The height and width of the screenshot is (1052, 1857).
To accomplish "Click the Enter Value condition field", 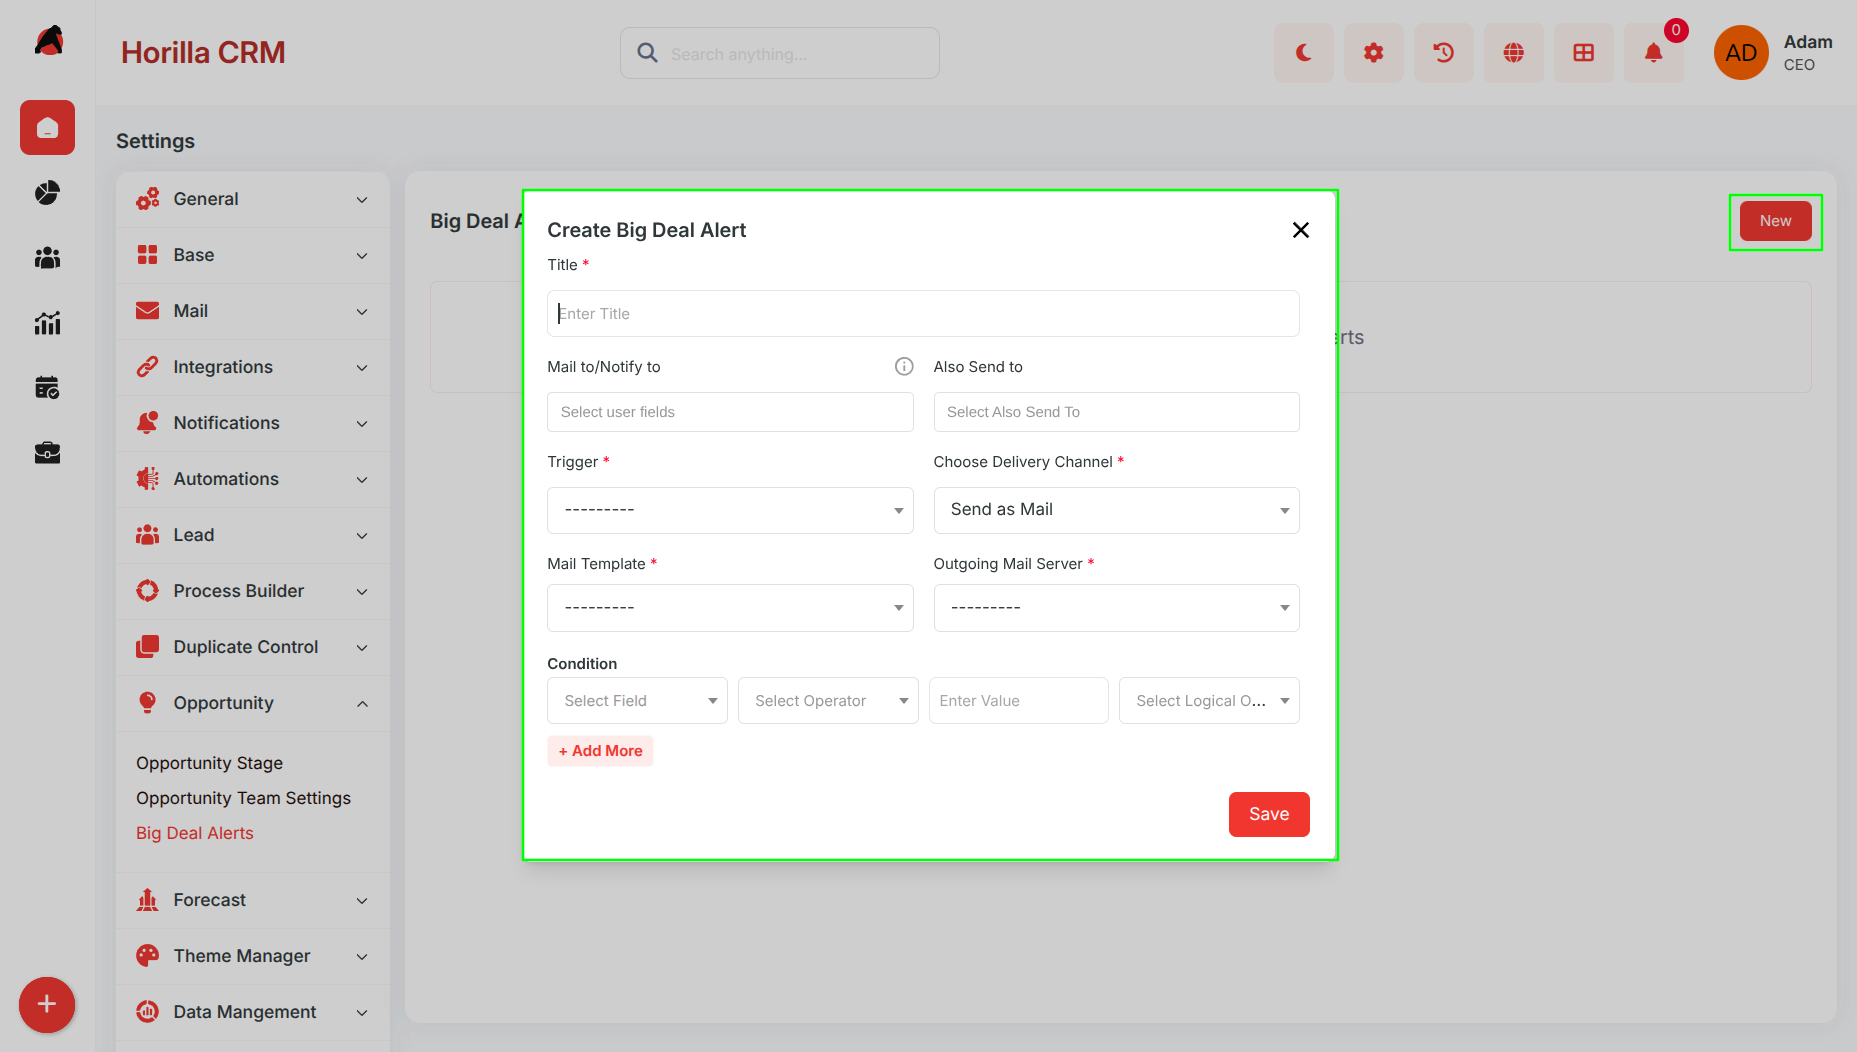I will click(1018, 701).
